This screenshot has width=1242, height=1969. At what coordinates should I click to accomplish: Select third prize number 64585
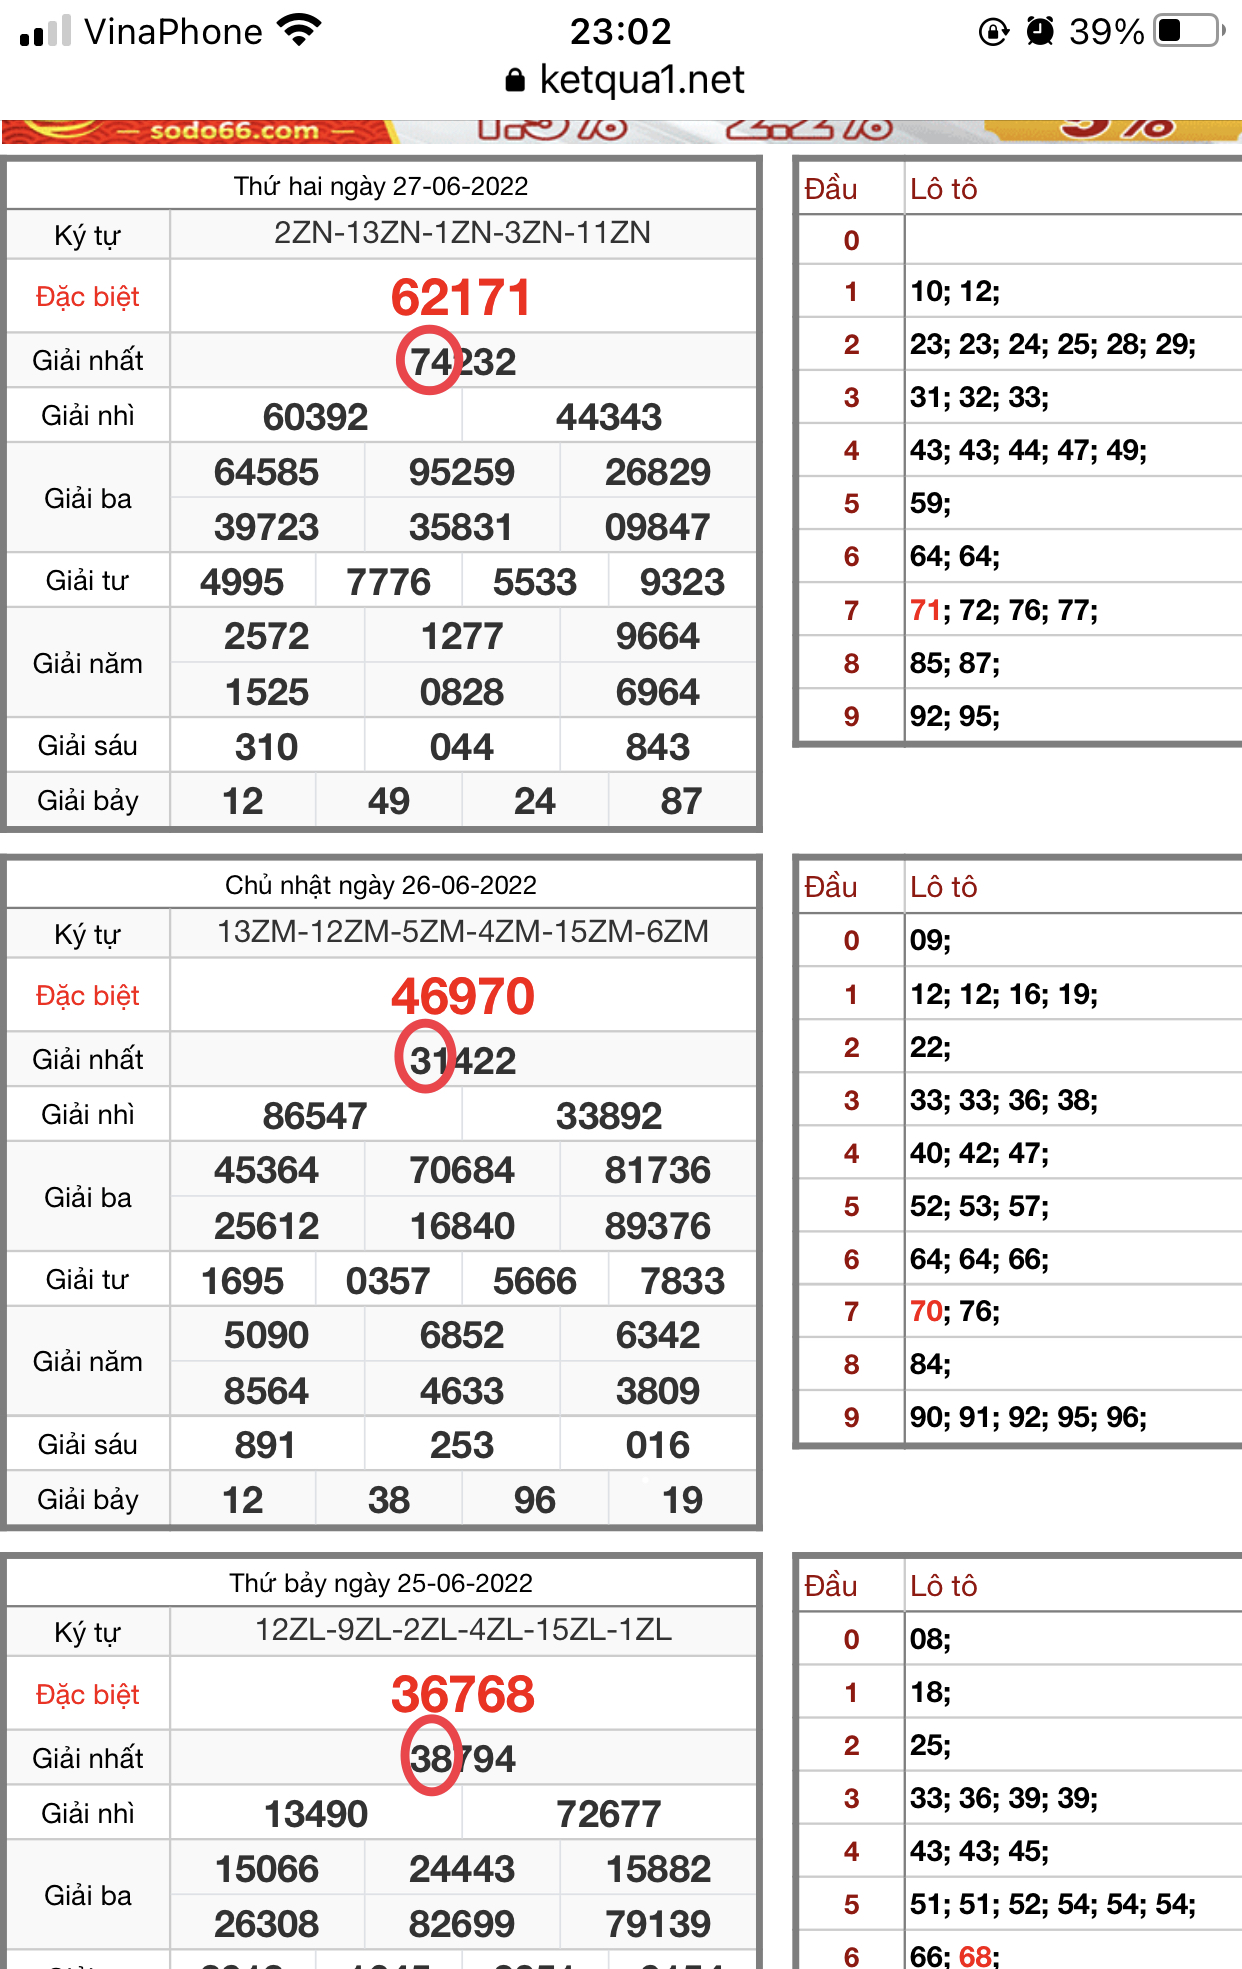pos(267,472)
